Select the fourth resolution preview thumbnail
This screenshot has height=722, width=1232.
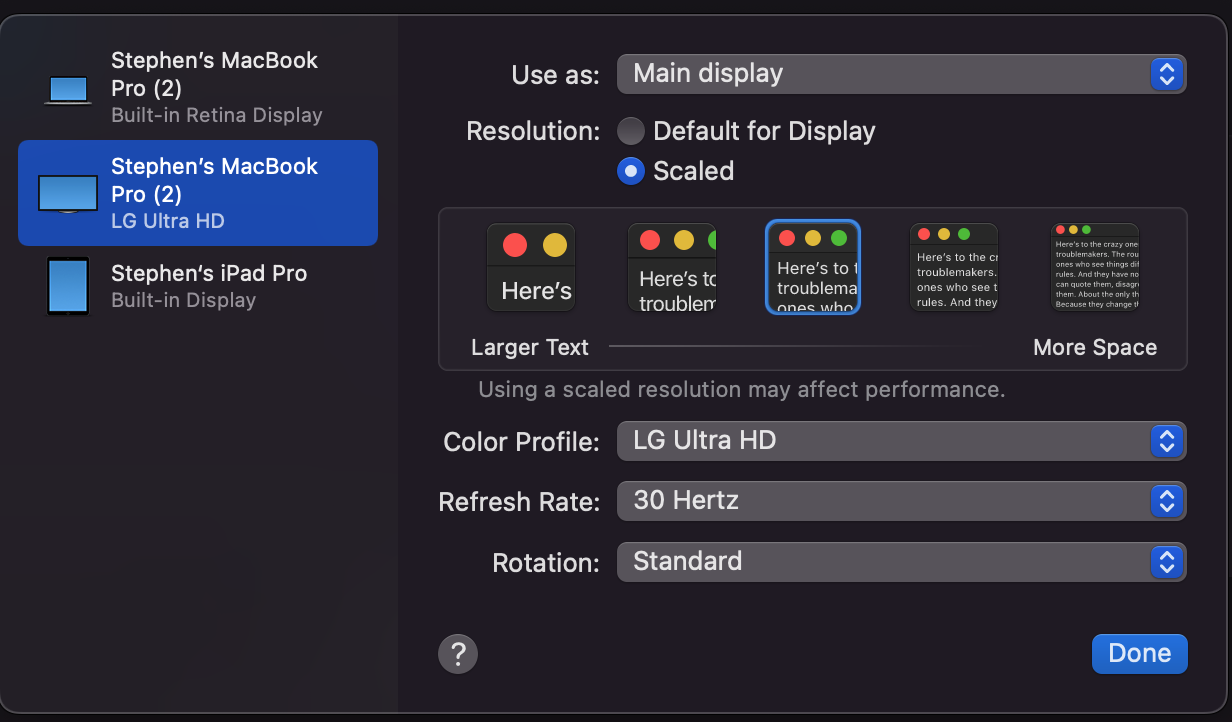(x=953, y=267)
